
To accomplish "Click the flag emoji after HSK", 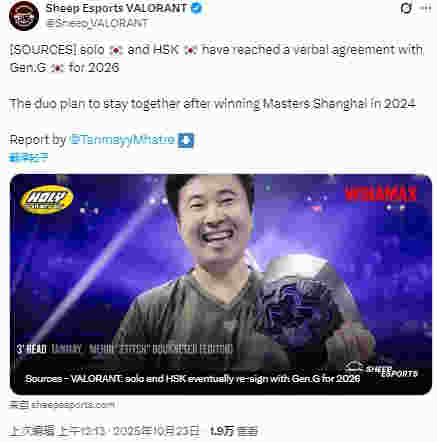I will pyautogui.click(x=190, y=50).
